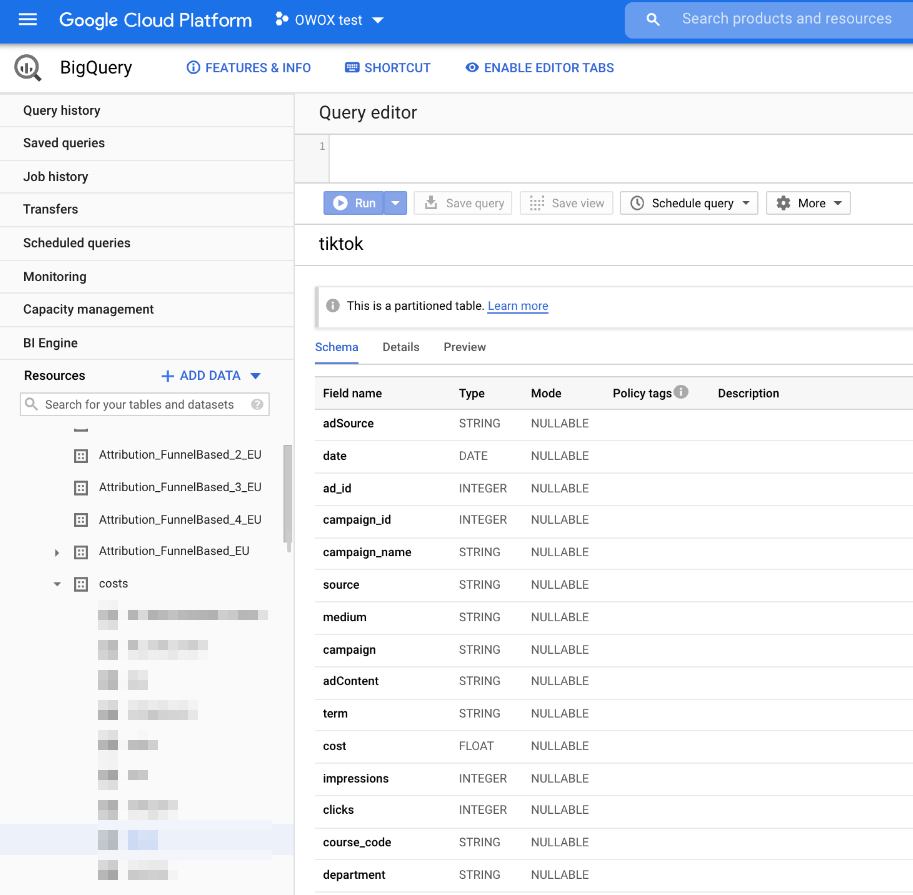913x895 pixels.
Task: Expand the More options menu
Action: tap(808, 203)
